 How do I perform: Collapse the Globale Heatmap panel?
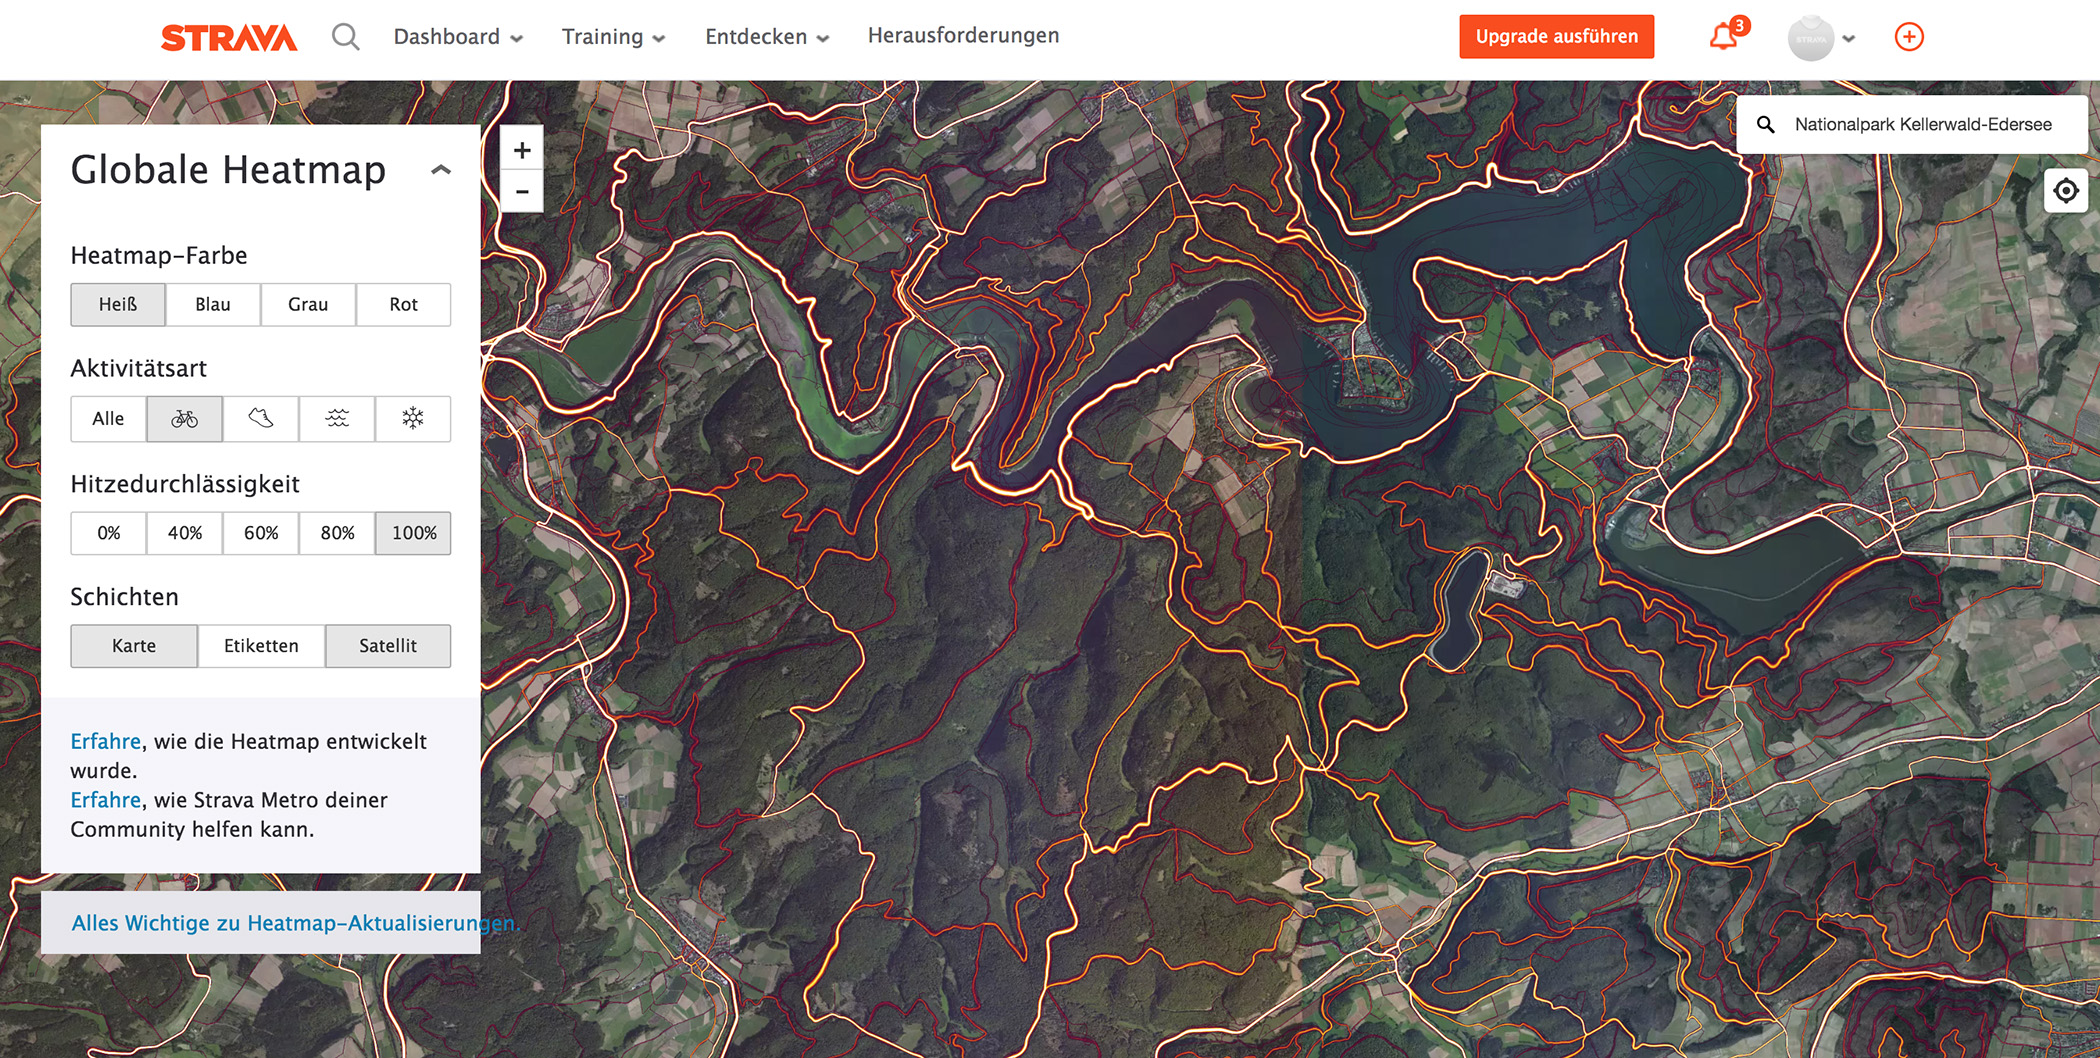pyautogui.click(x=440, y=170)
